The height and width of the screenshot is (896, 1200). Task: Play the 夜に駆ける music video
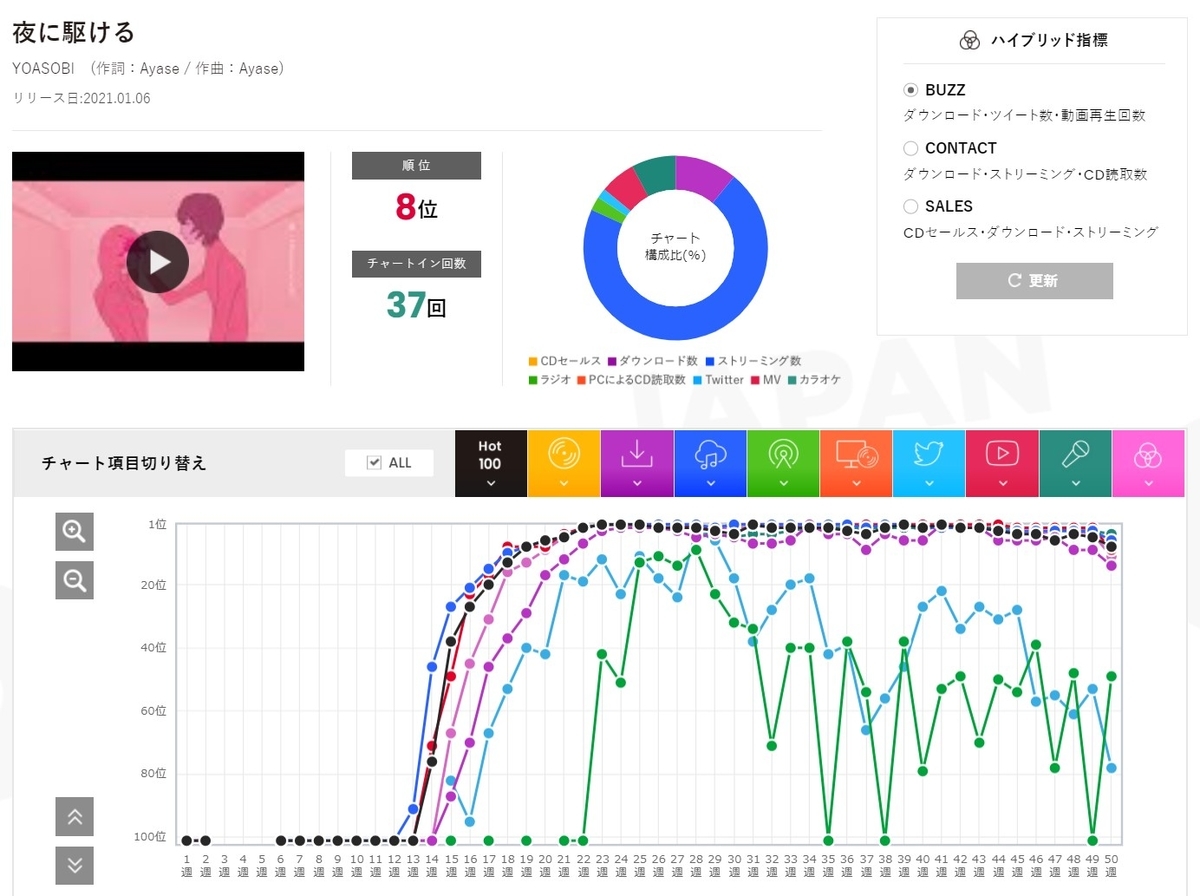[158, 262]
